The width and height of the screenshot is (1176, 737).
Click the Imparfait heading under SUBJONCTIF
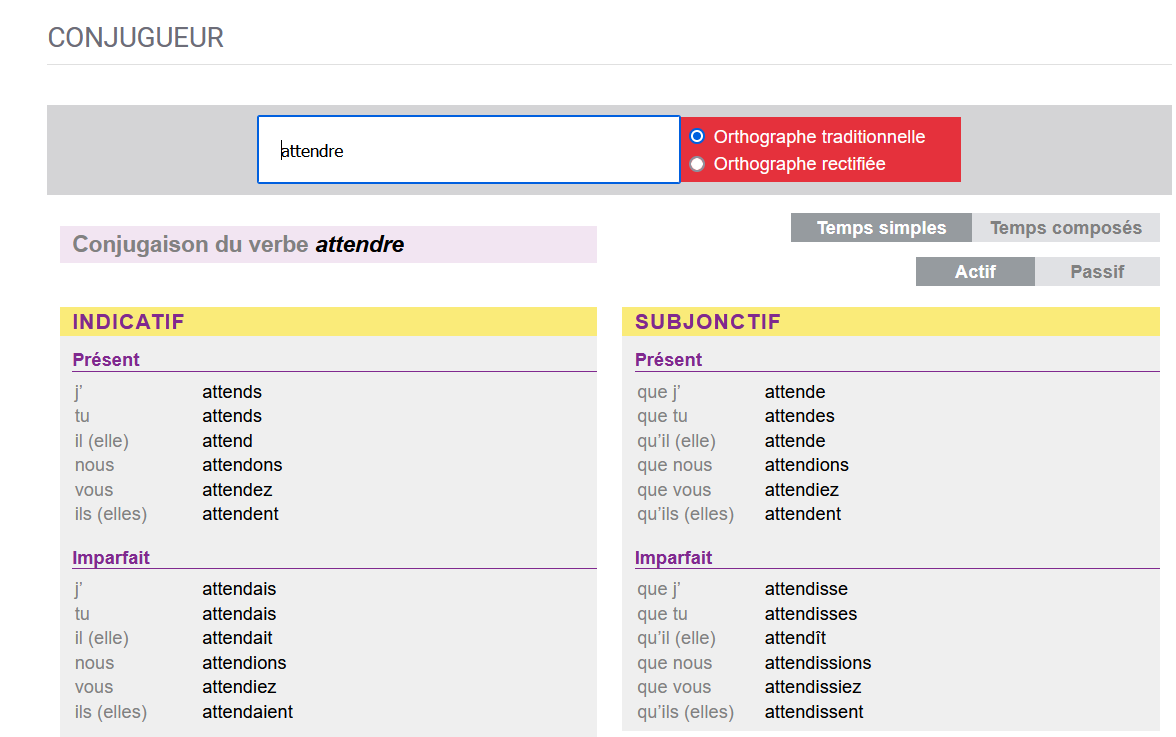[x=673, y=558]
